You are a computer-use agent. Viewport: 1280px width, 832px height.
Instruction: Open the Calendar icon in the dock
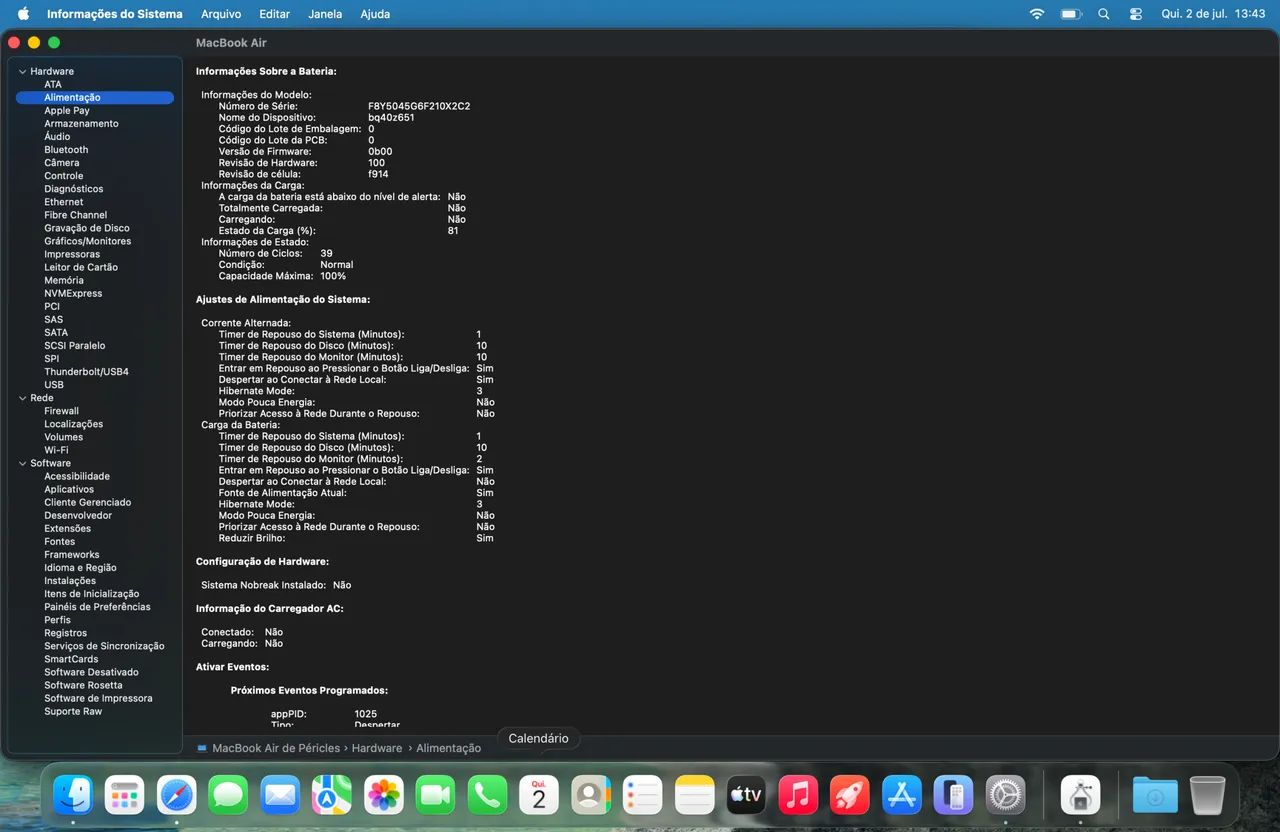(539, 796)
